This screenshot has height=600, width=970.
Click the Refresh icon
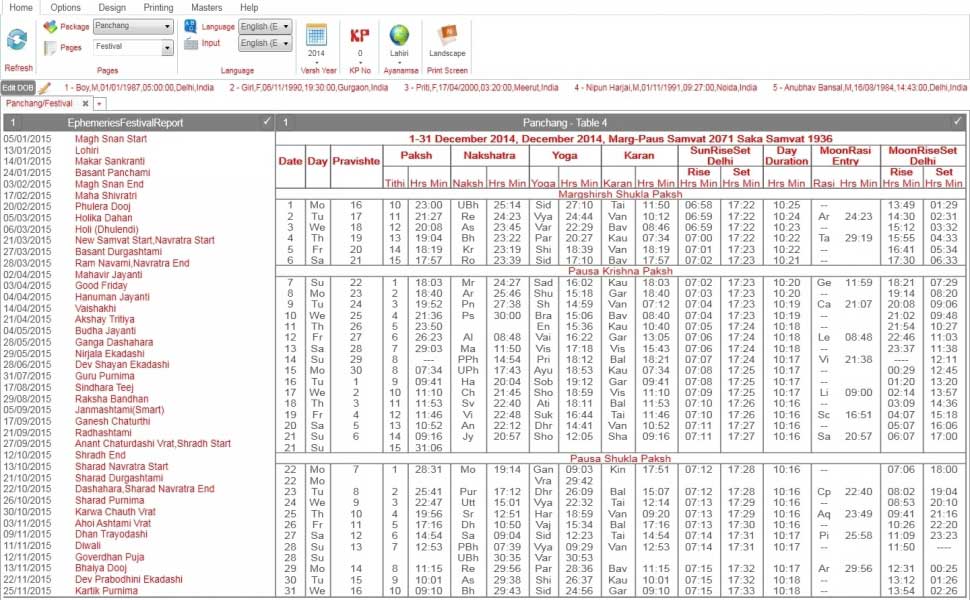pos(17,40)
